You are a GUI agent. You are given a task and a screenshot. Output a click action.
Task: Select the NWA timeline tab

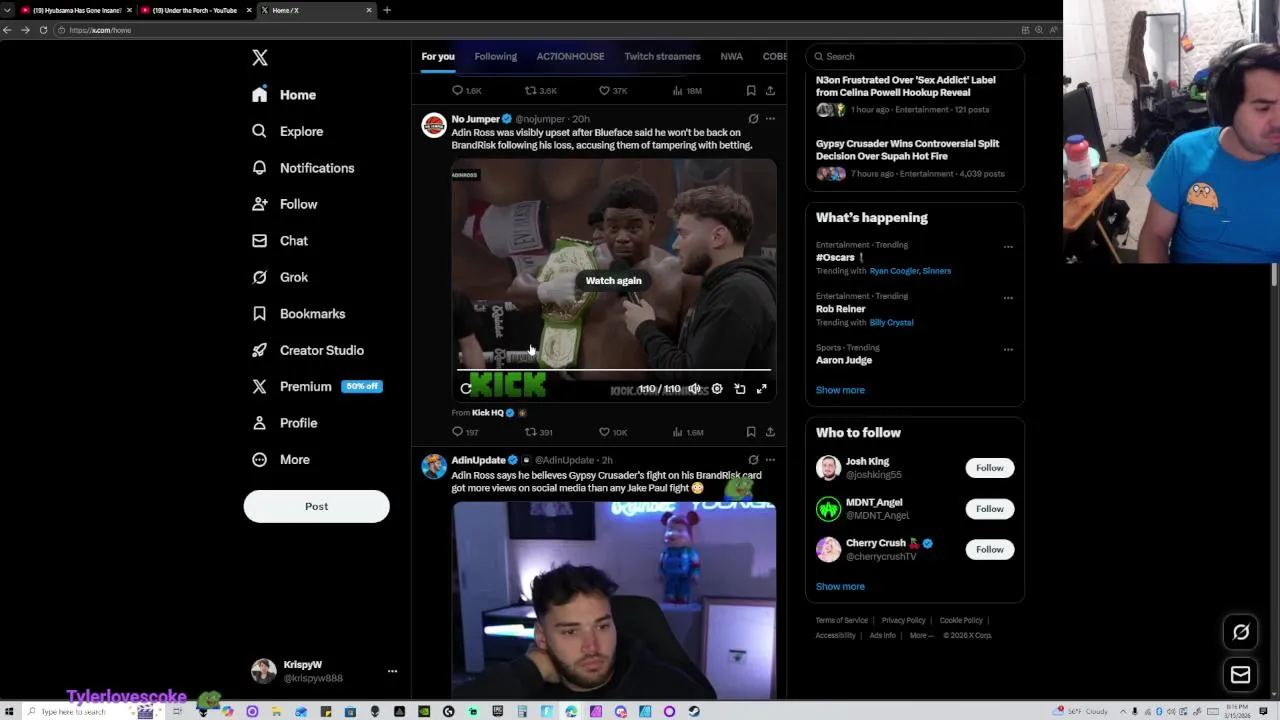731,56
